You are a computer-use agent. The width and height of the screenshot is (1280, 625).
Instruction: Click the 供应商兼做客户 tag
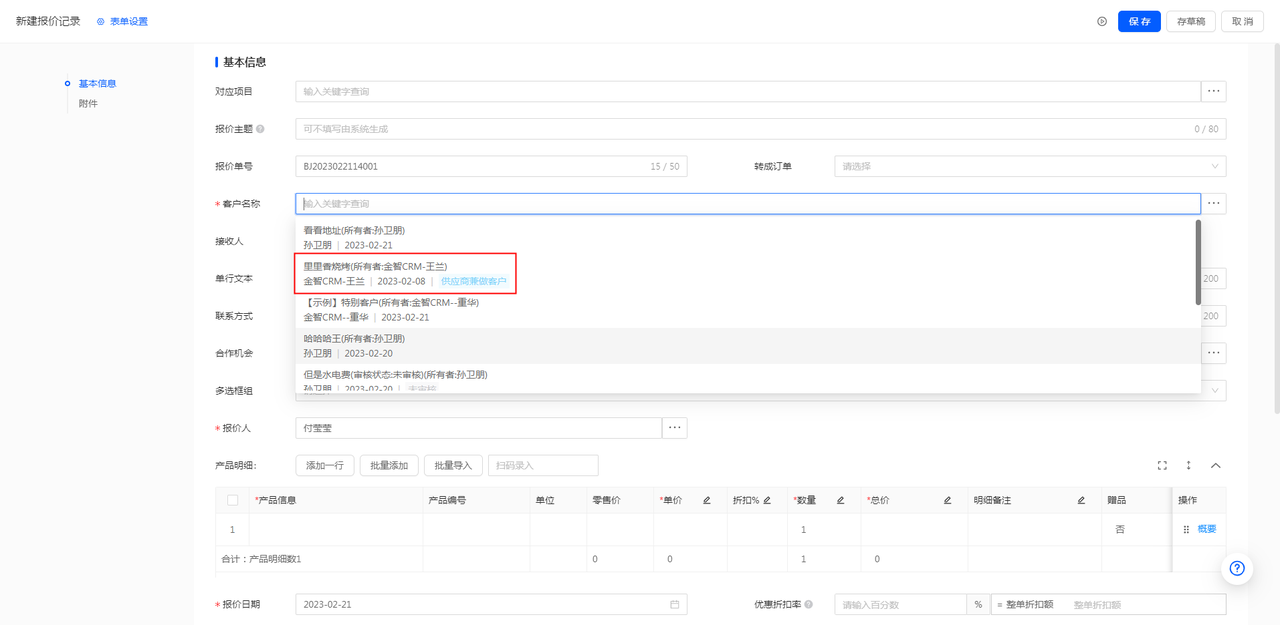pyautogui.click(x=474, y=282)
